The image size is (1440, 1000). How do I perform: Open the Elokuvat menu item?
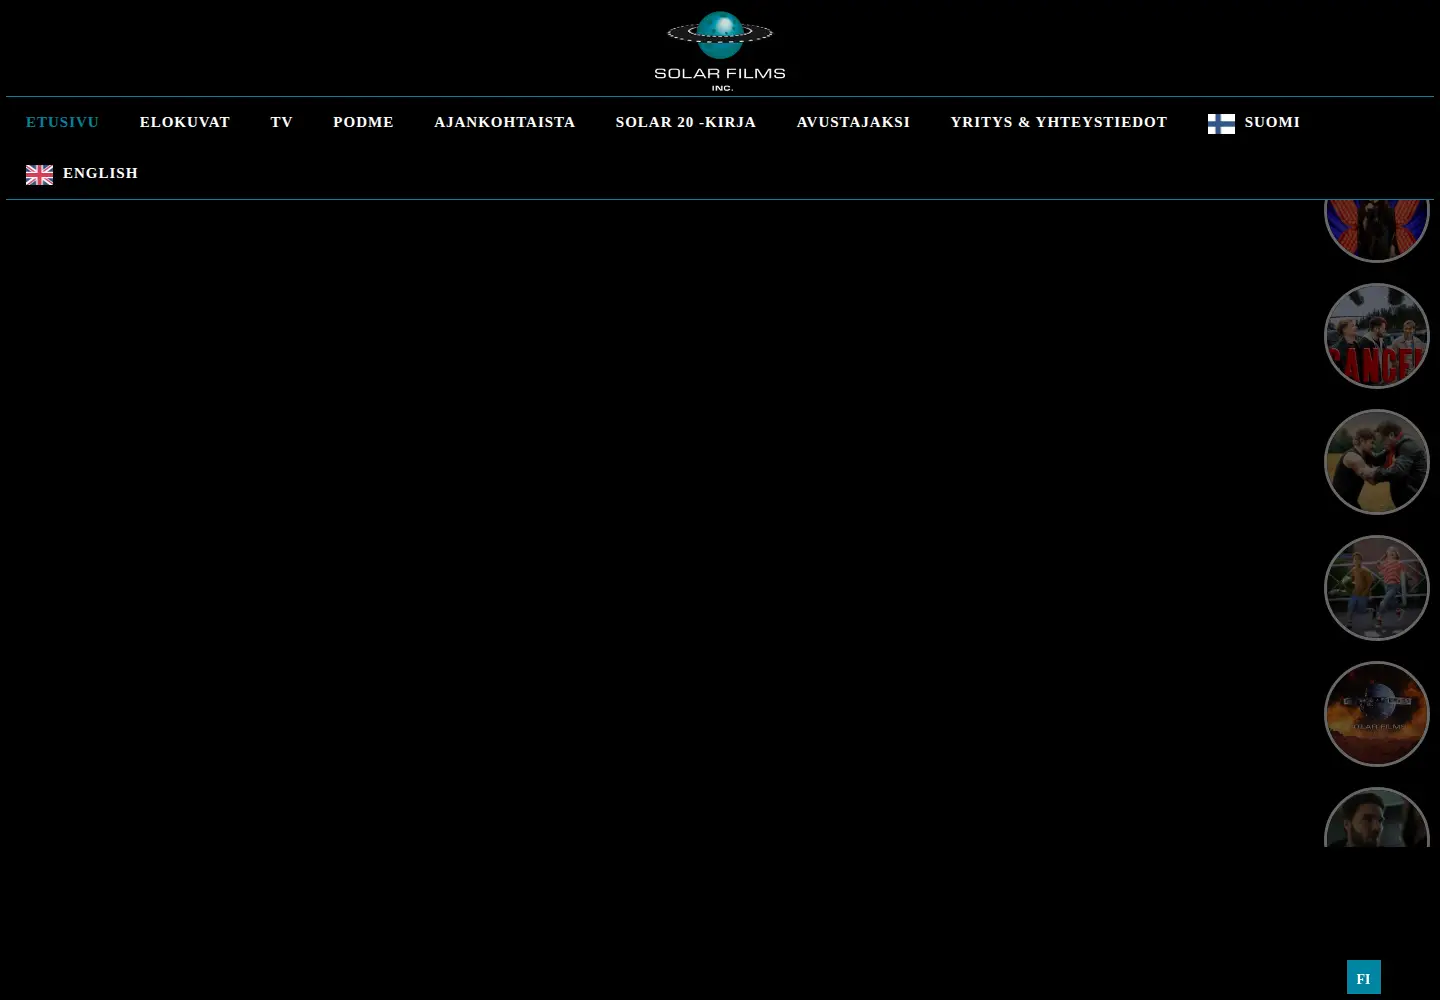[185, 122]
